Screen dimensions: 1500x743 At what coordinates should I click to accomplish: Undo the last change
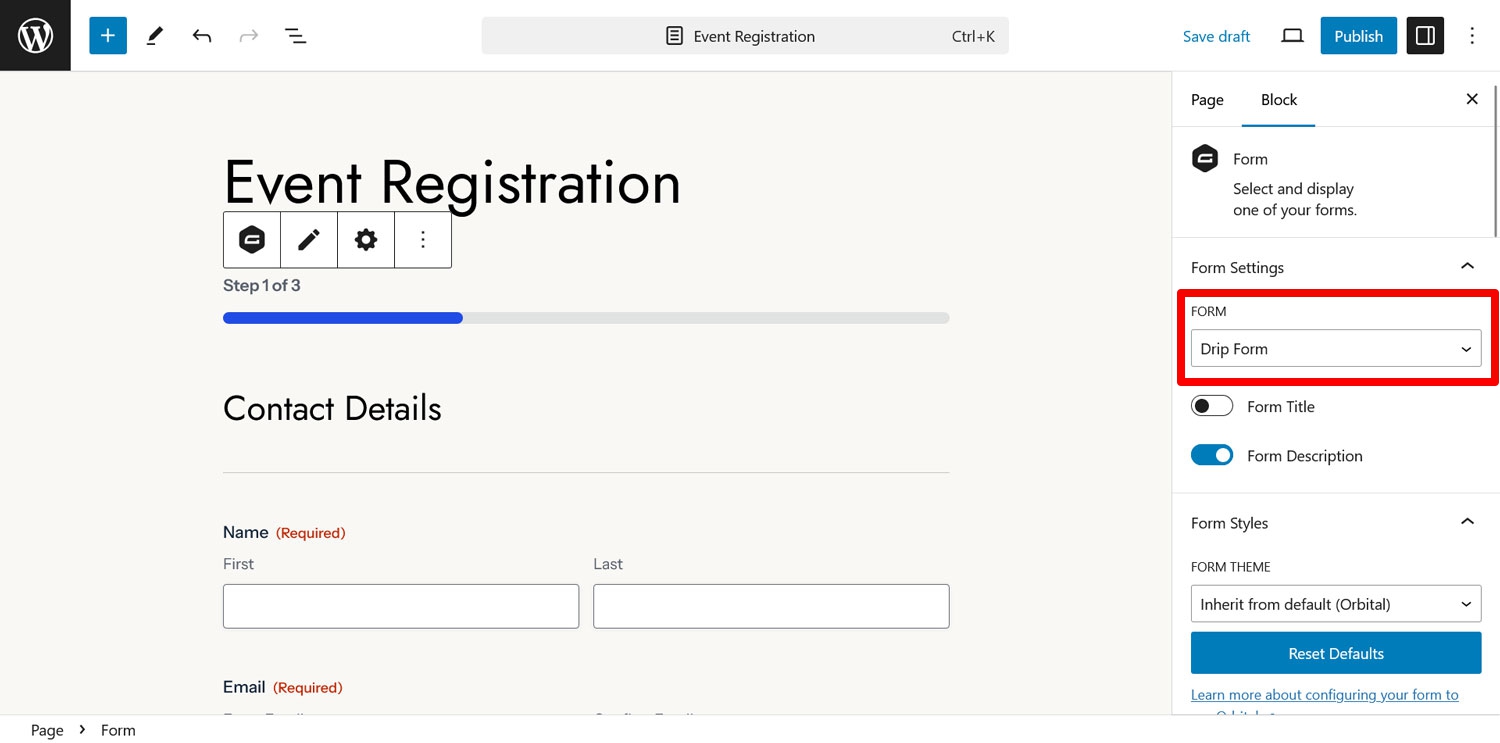click(202, 36)
